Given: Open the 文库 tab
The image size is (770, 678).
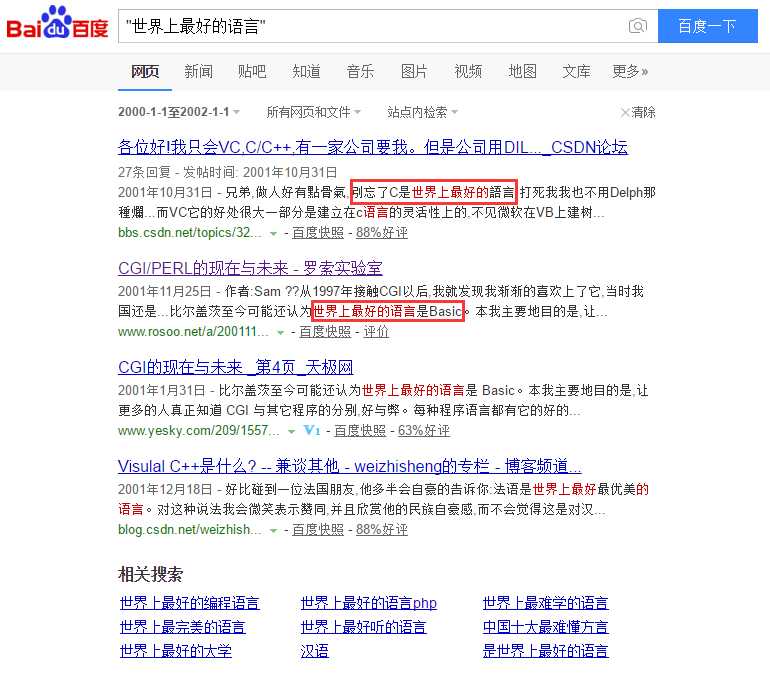Looking at the screenshot, I should click(576, 72).
